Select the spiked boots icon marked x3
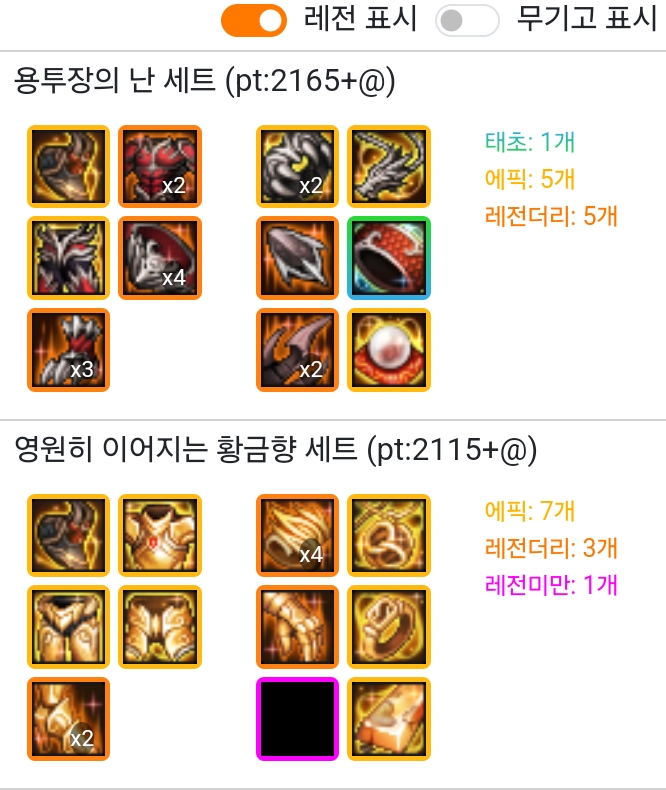This screenshot has height=790, width=666. click(x=69, y=350)
